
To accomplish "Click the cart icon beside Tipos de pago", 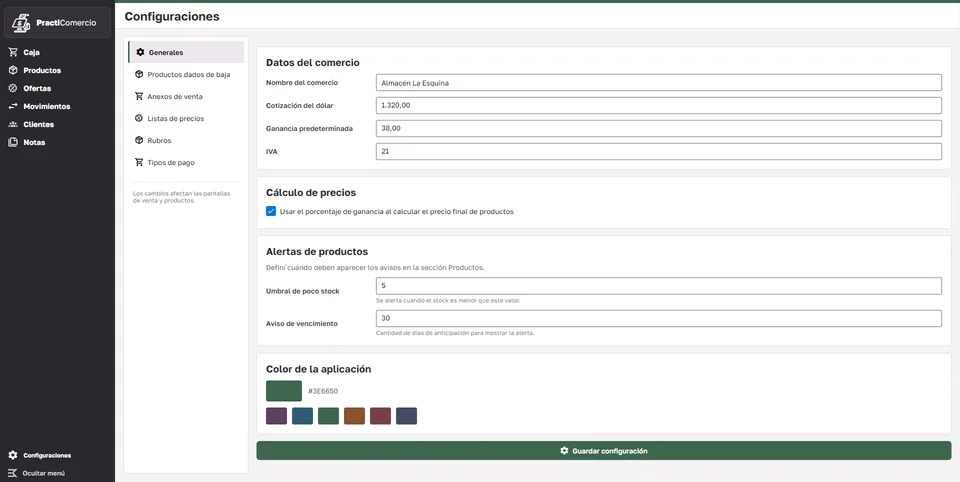I will (139, 162).
